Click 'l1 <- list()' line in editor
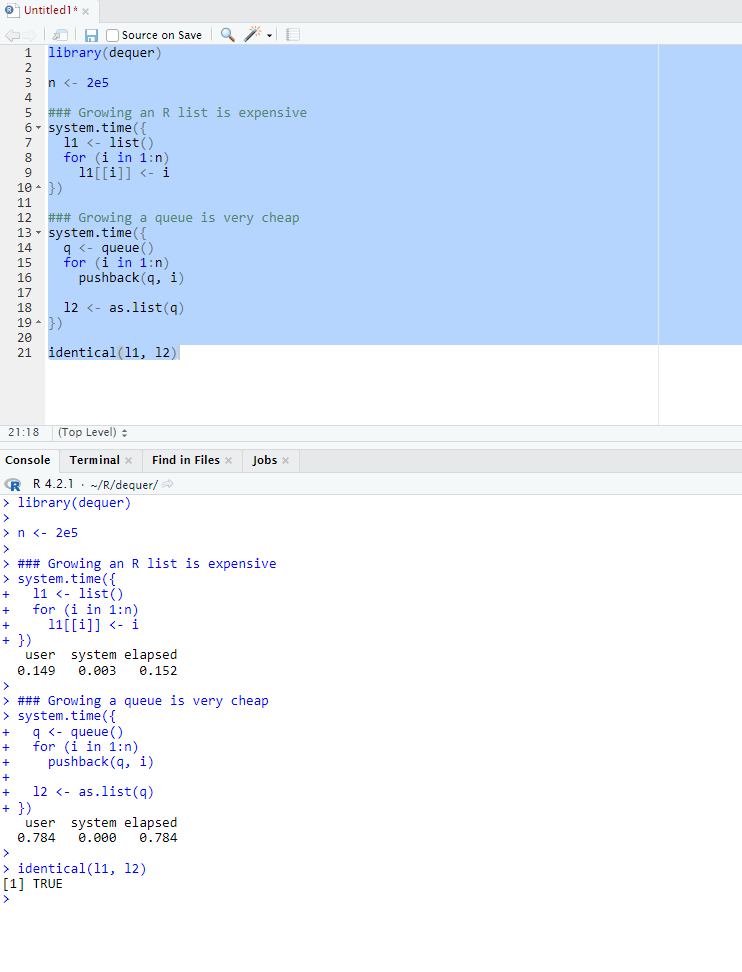 108,143
